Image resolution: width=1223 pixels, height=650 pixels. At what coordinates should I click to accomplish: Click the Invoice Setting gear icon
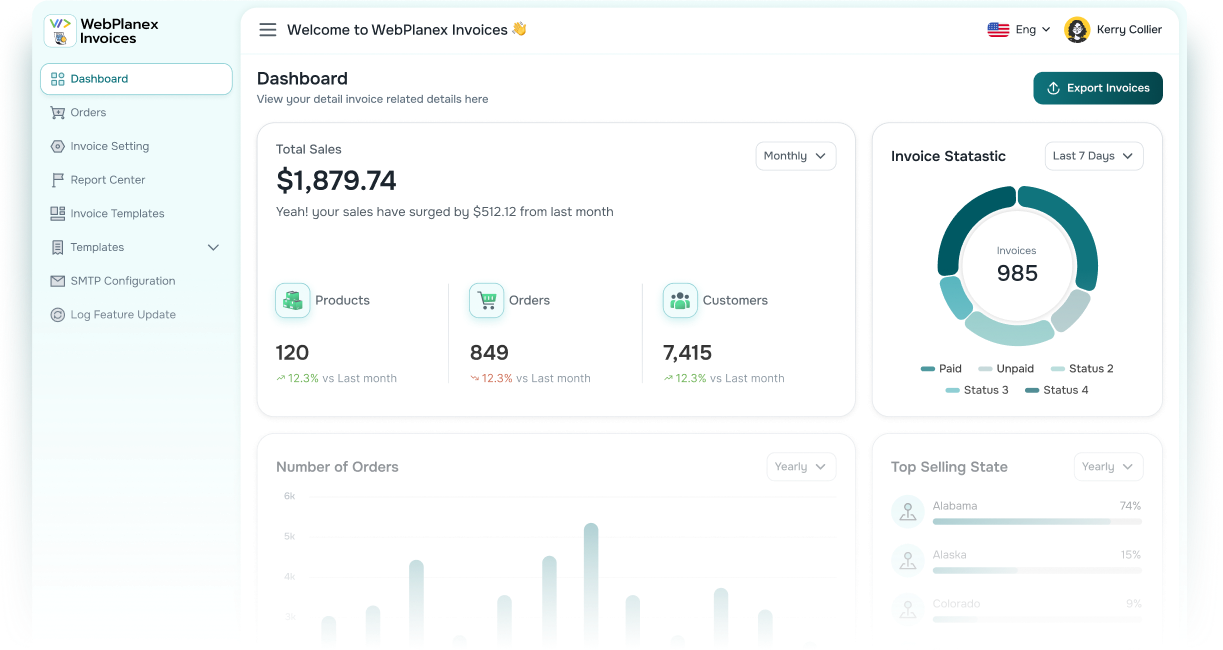point(57,146)
